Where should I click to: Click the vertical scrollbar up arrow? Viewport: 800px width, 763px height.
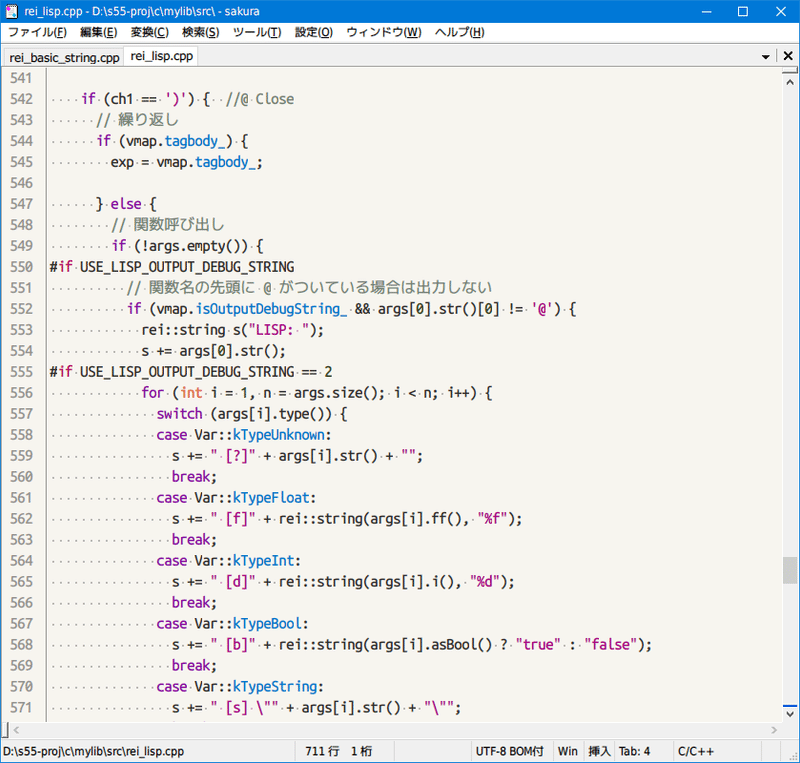click(x=790, y=82)
